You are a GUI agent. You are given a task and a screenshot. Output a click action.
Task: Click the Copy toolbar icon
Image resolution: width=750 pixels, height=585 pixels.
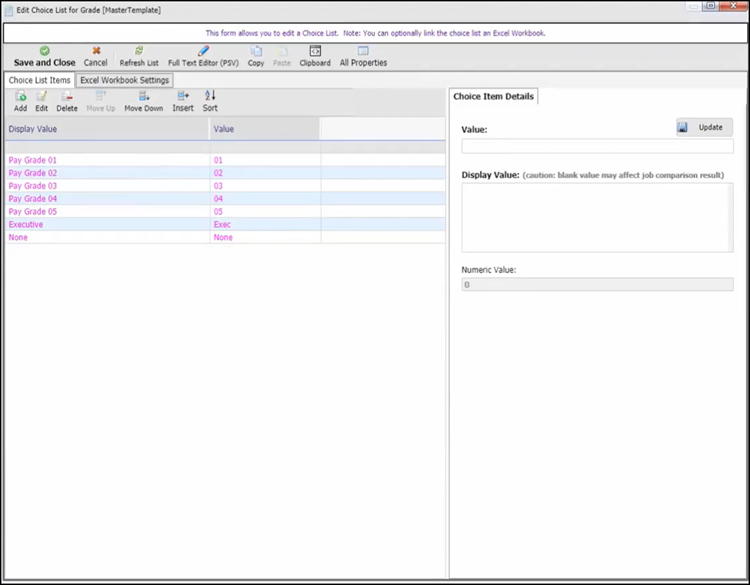[x=256, y=51]
